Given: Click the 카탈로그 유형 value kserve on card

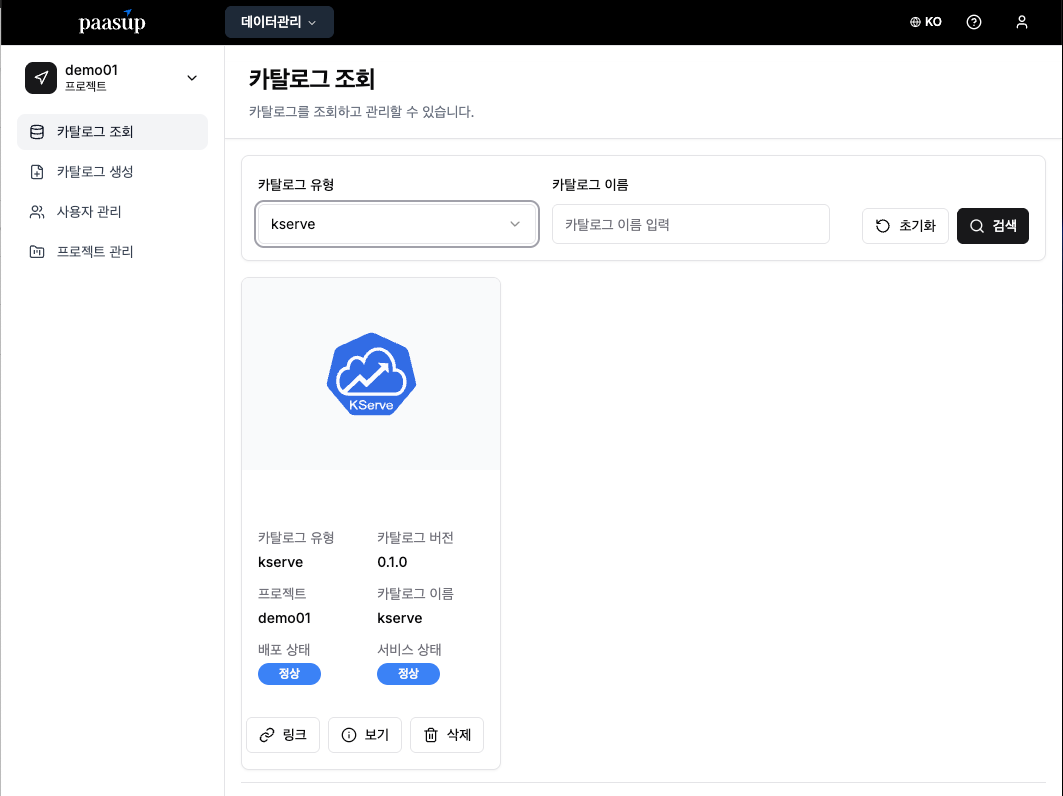Looking at the screenshot, I should [280, 562].
